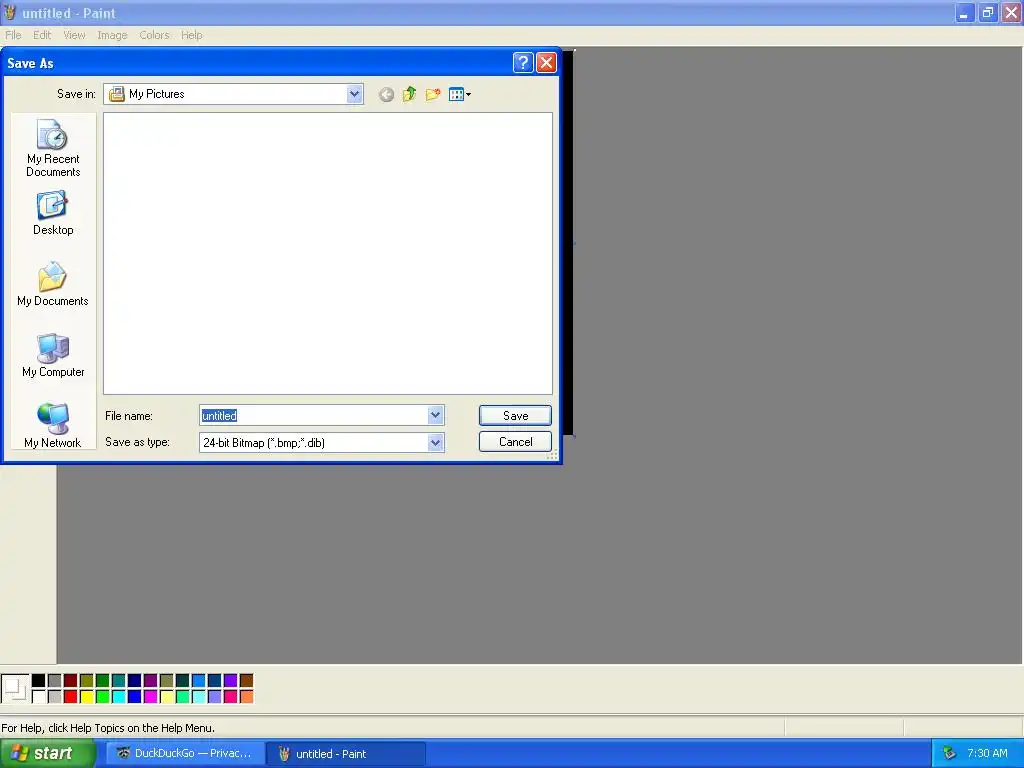Open the Start menu
This screenshot has width=1024, height=768.
click(47, 754)
